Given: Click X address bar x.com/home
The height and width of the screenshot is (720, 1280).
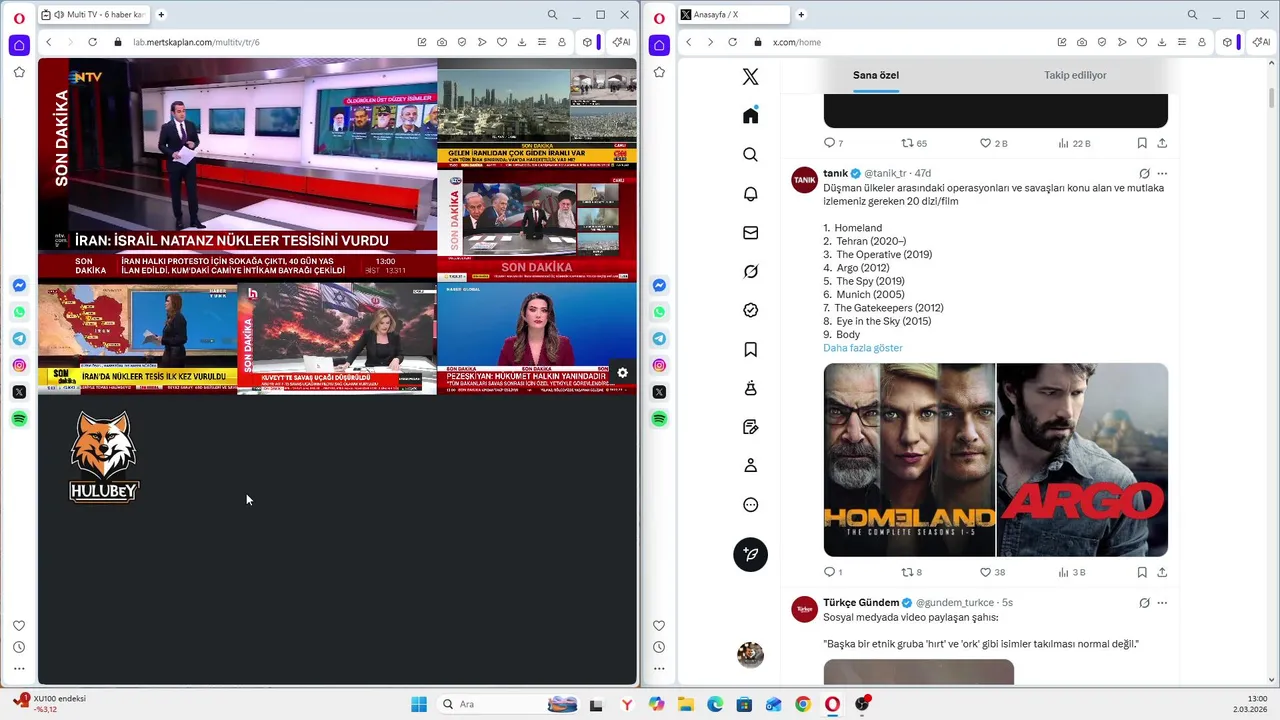Looking at the screenshot, I should (x=797, y=42).
